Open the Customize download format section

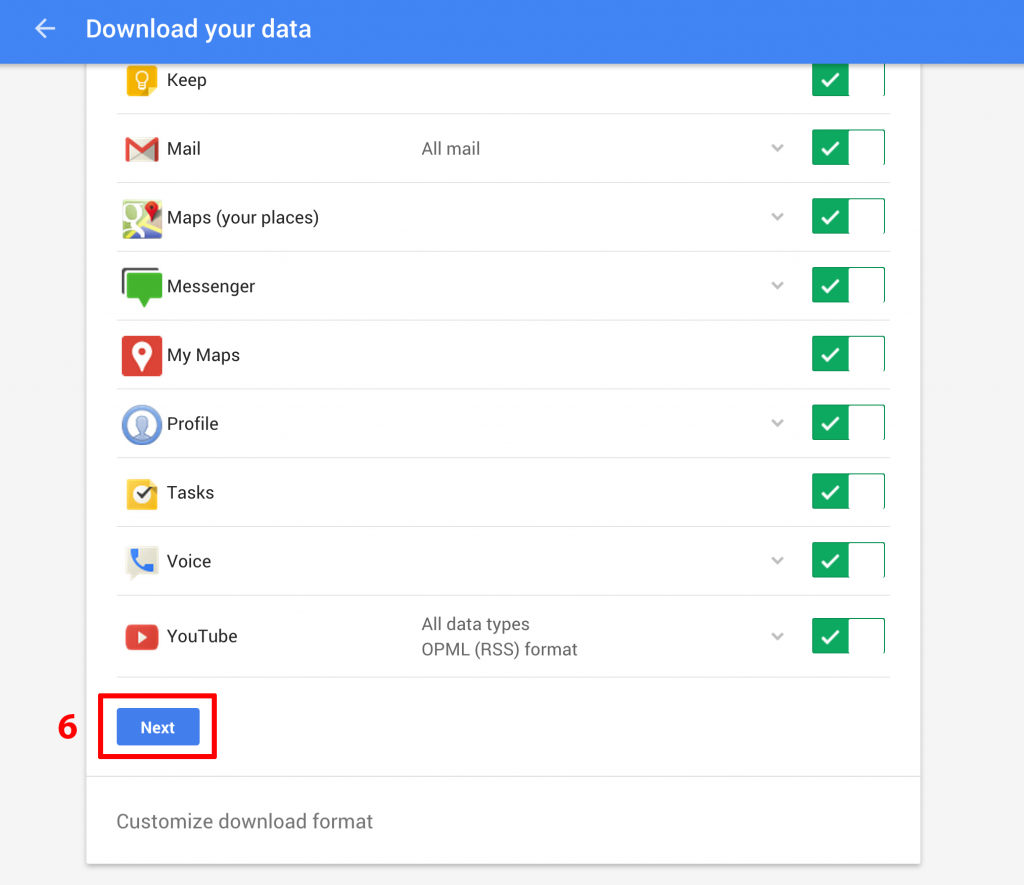click(x=244, y=821)
